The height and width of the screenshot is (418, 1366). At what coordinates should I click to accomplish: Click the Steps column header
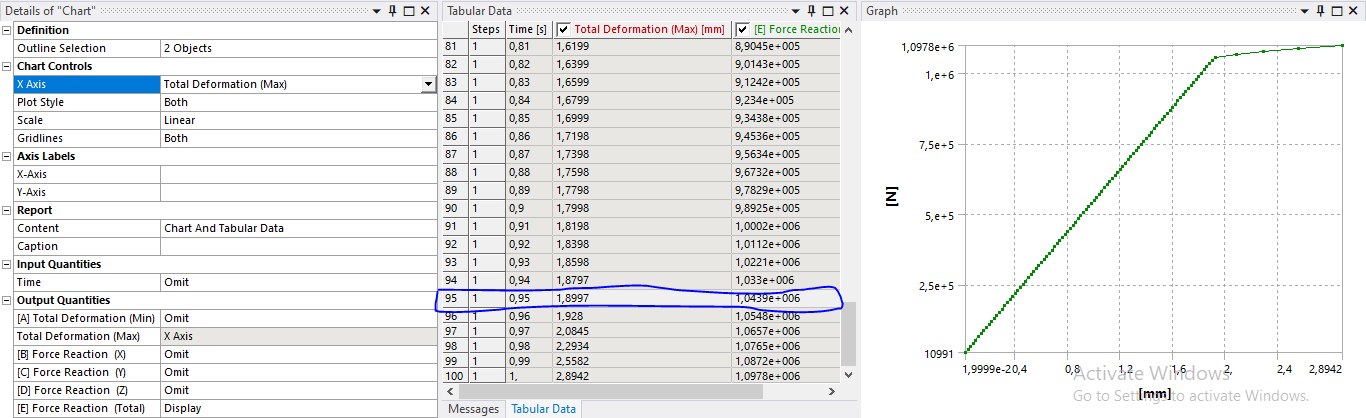(x=485, y=30)
